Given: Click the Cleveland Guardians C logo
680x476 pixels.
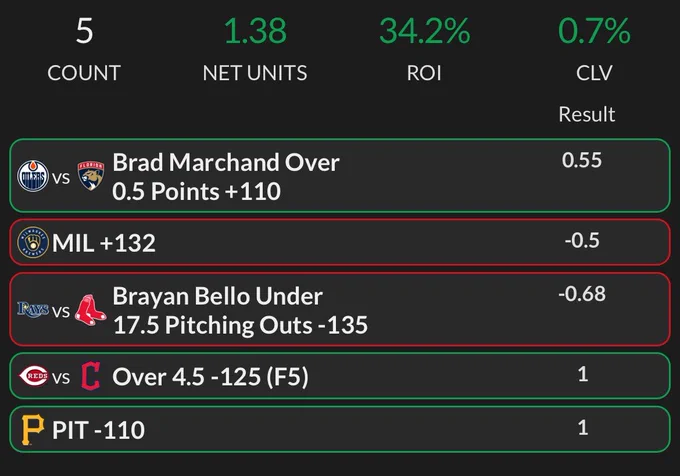Looking at the screenshot, I should tap(91, 376).
